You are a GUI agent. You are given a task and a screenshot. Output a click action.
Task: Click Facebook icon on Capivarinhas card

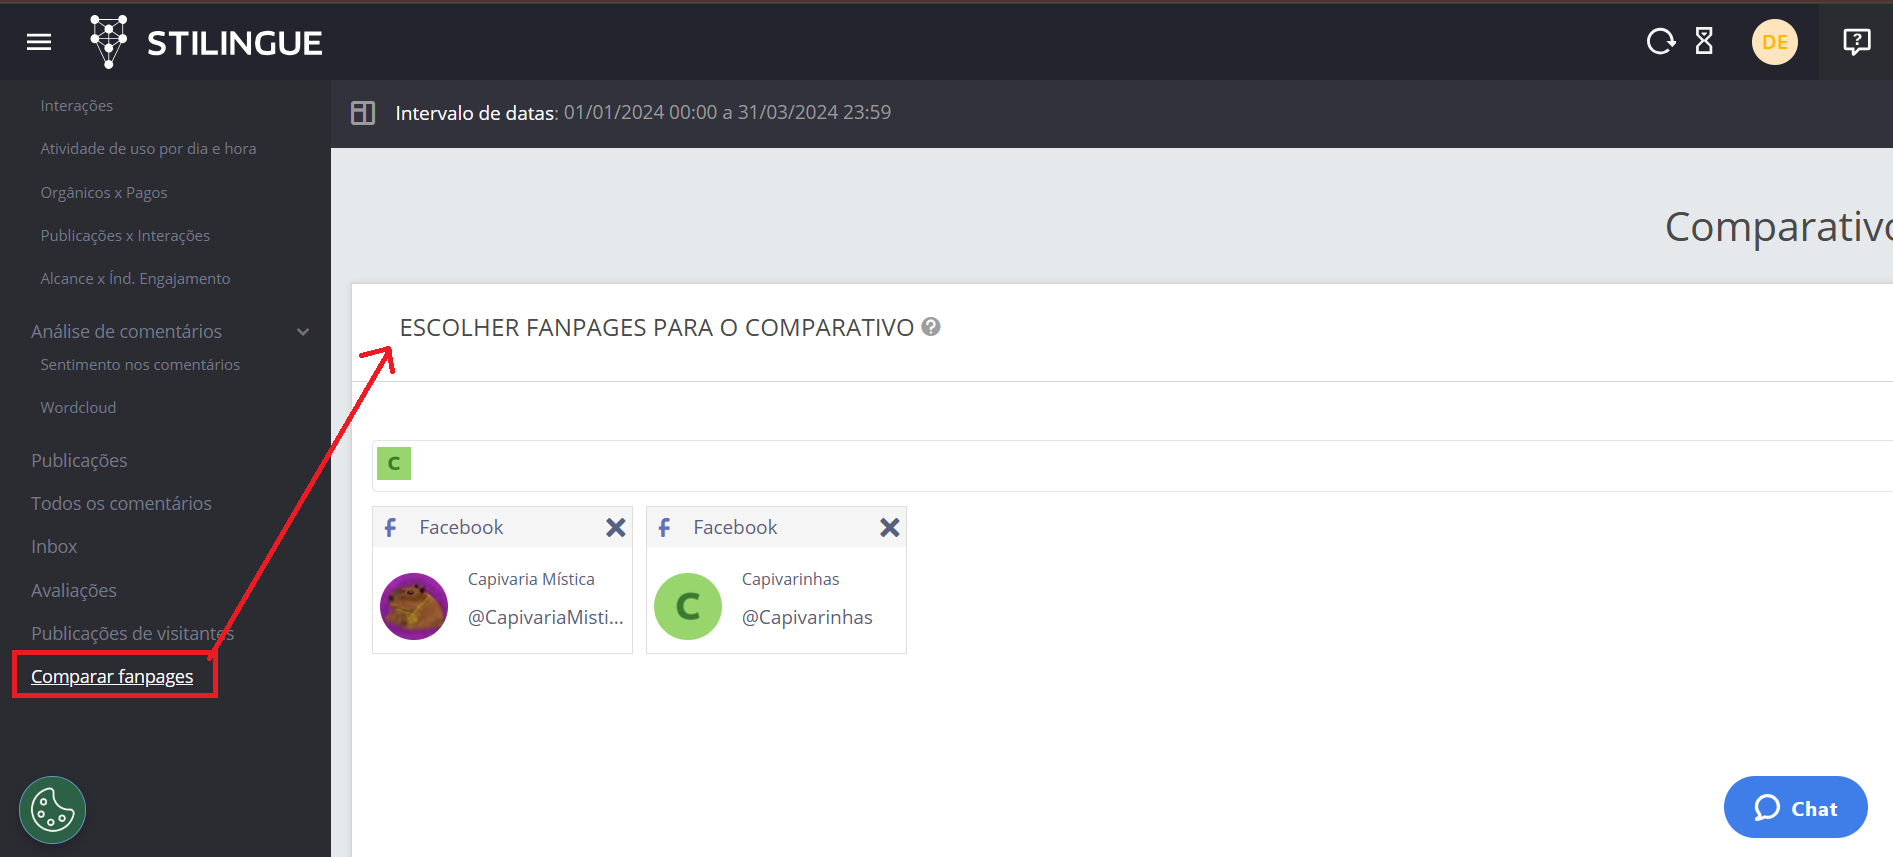coord(665,527)
